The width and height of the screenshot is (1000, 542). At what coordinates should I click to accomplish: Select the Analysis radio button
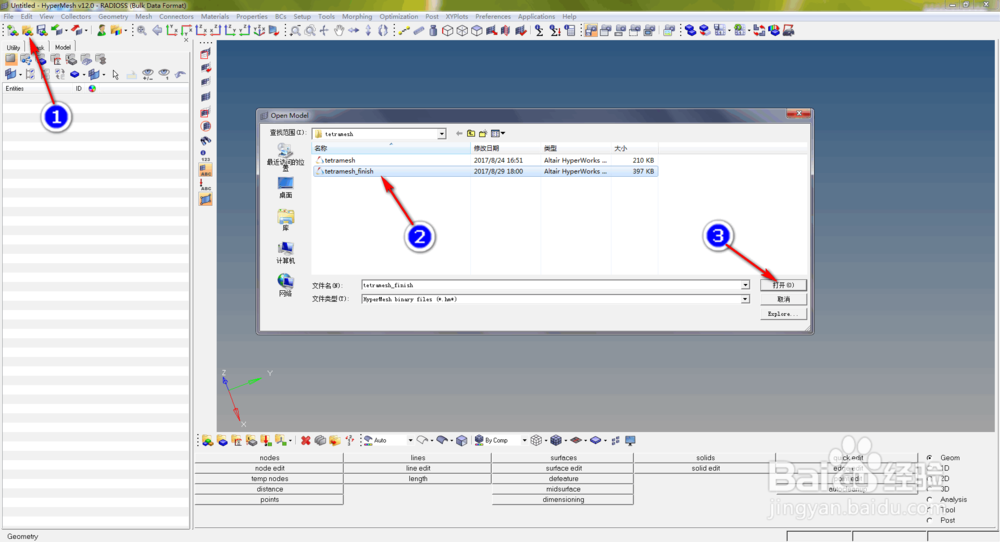click(929, 499)
